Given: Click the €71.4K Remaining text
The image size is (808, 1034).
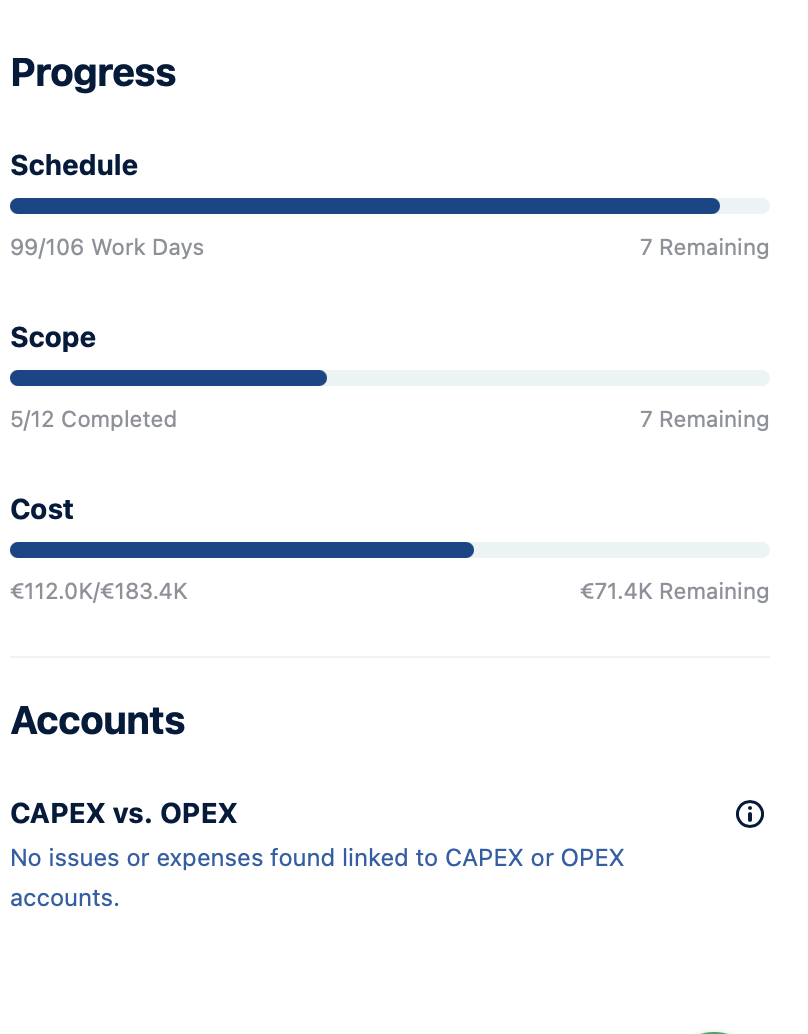Looking at the screenshot, I should (674, 591).
